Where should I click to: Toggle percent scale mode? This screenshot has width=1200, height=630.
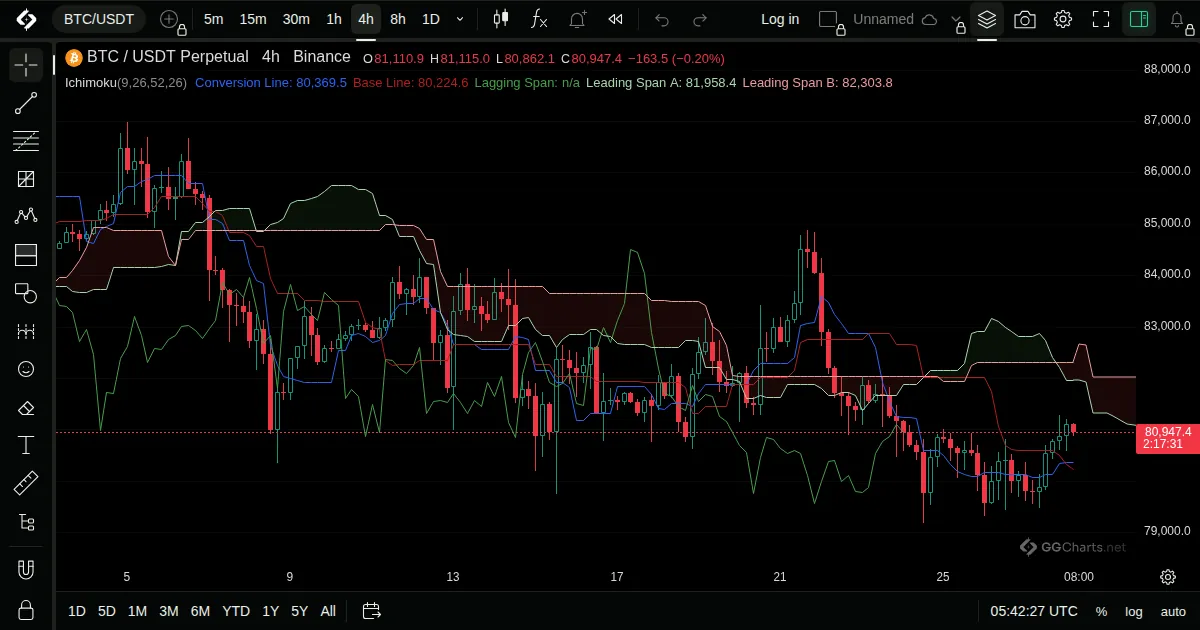pyautogui.click(x=1101, y=611)
